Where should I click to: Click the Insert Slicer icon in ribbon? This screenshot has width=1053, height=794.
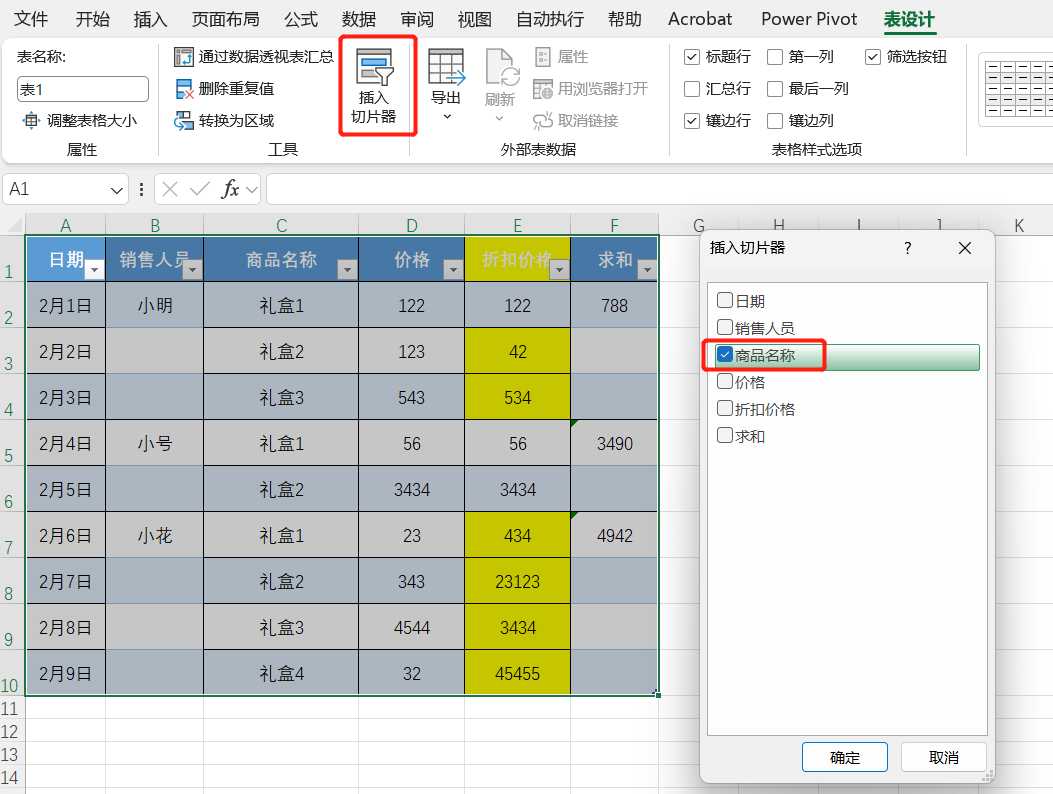(375, 67)
